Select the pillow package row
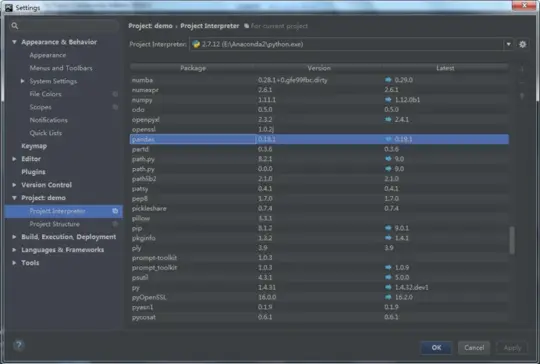540x364 pixels. tap(319, 218)
